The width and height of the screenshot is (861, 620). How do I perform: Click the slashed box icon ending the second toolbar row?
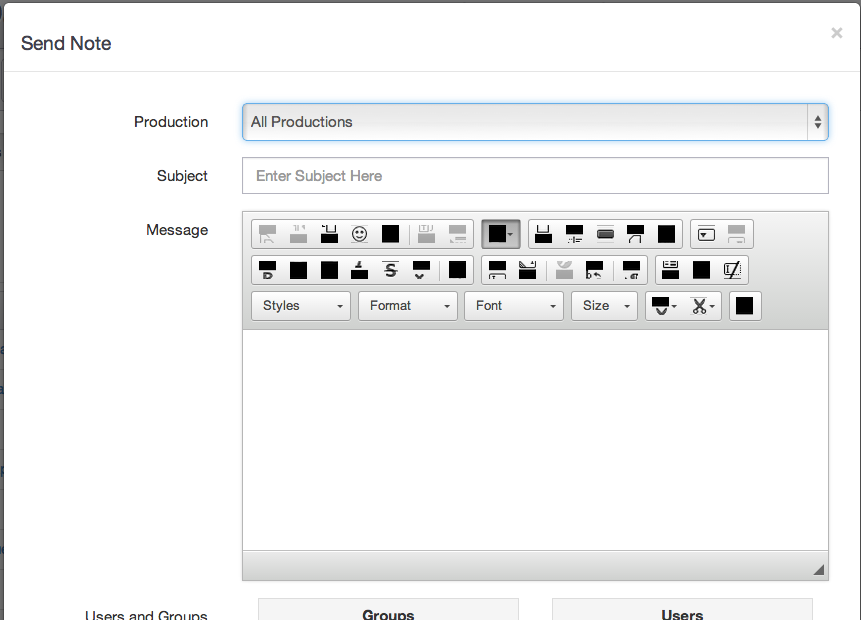(732, 270)
